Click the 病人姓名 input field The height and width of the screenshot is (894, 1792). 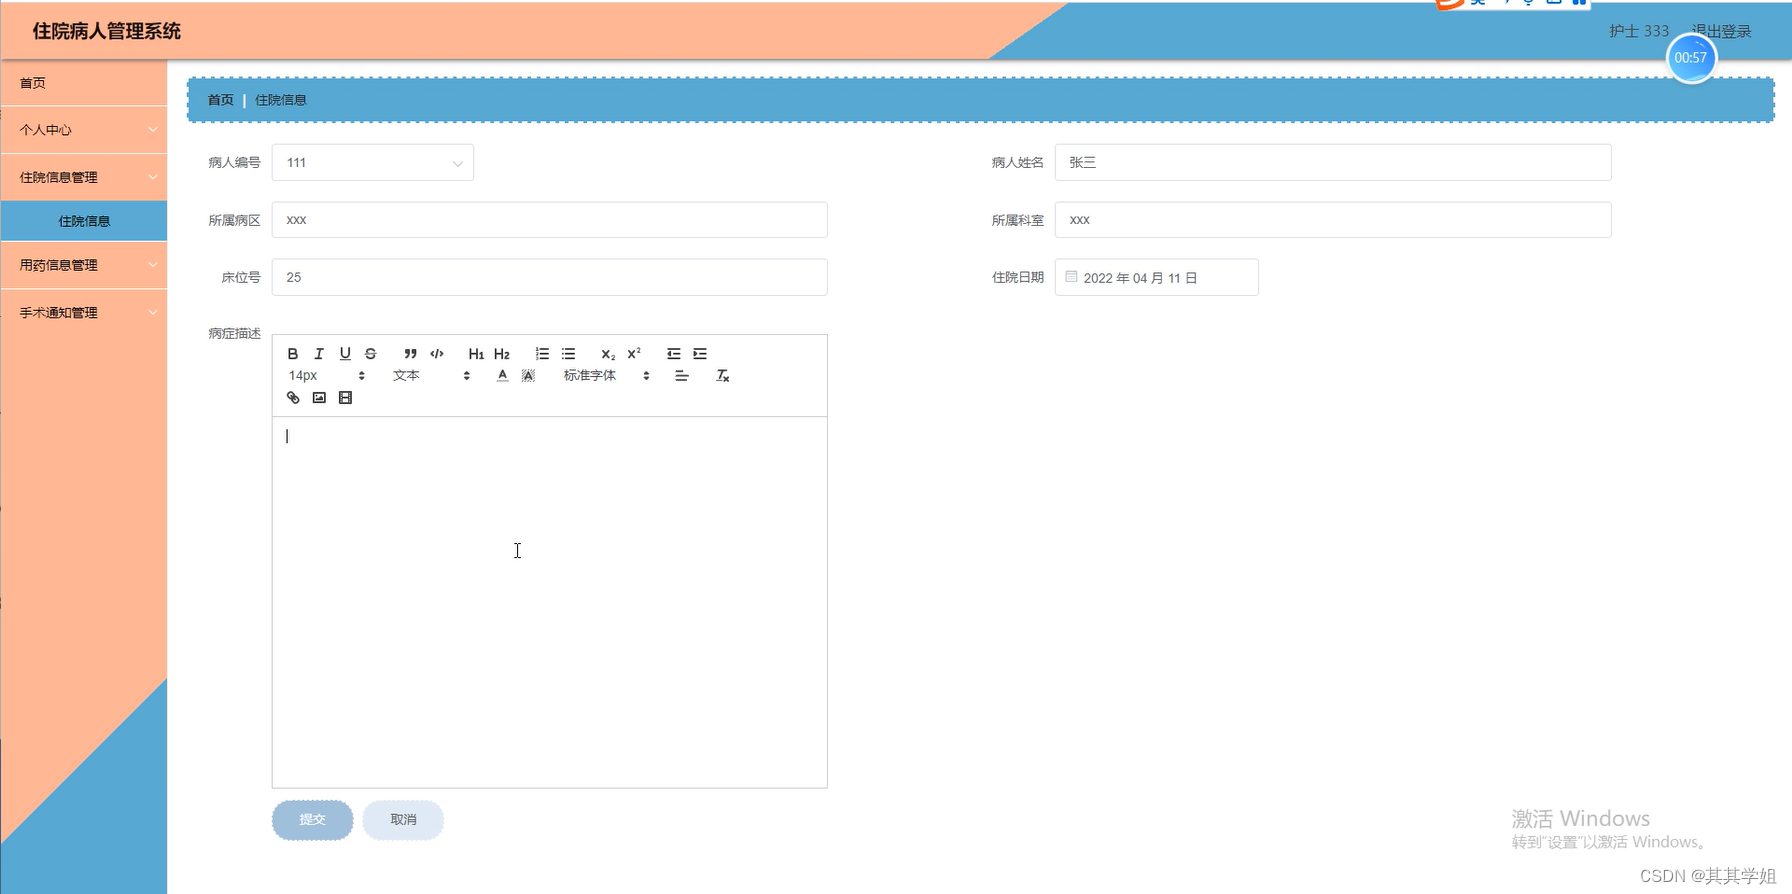point(1333,163)
